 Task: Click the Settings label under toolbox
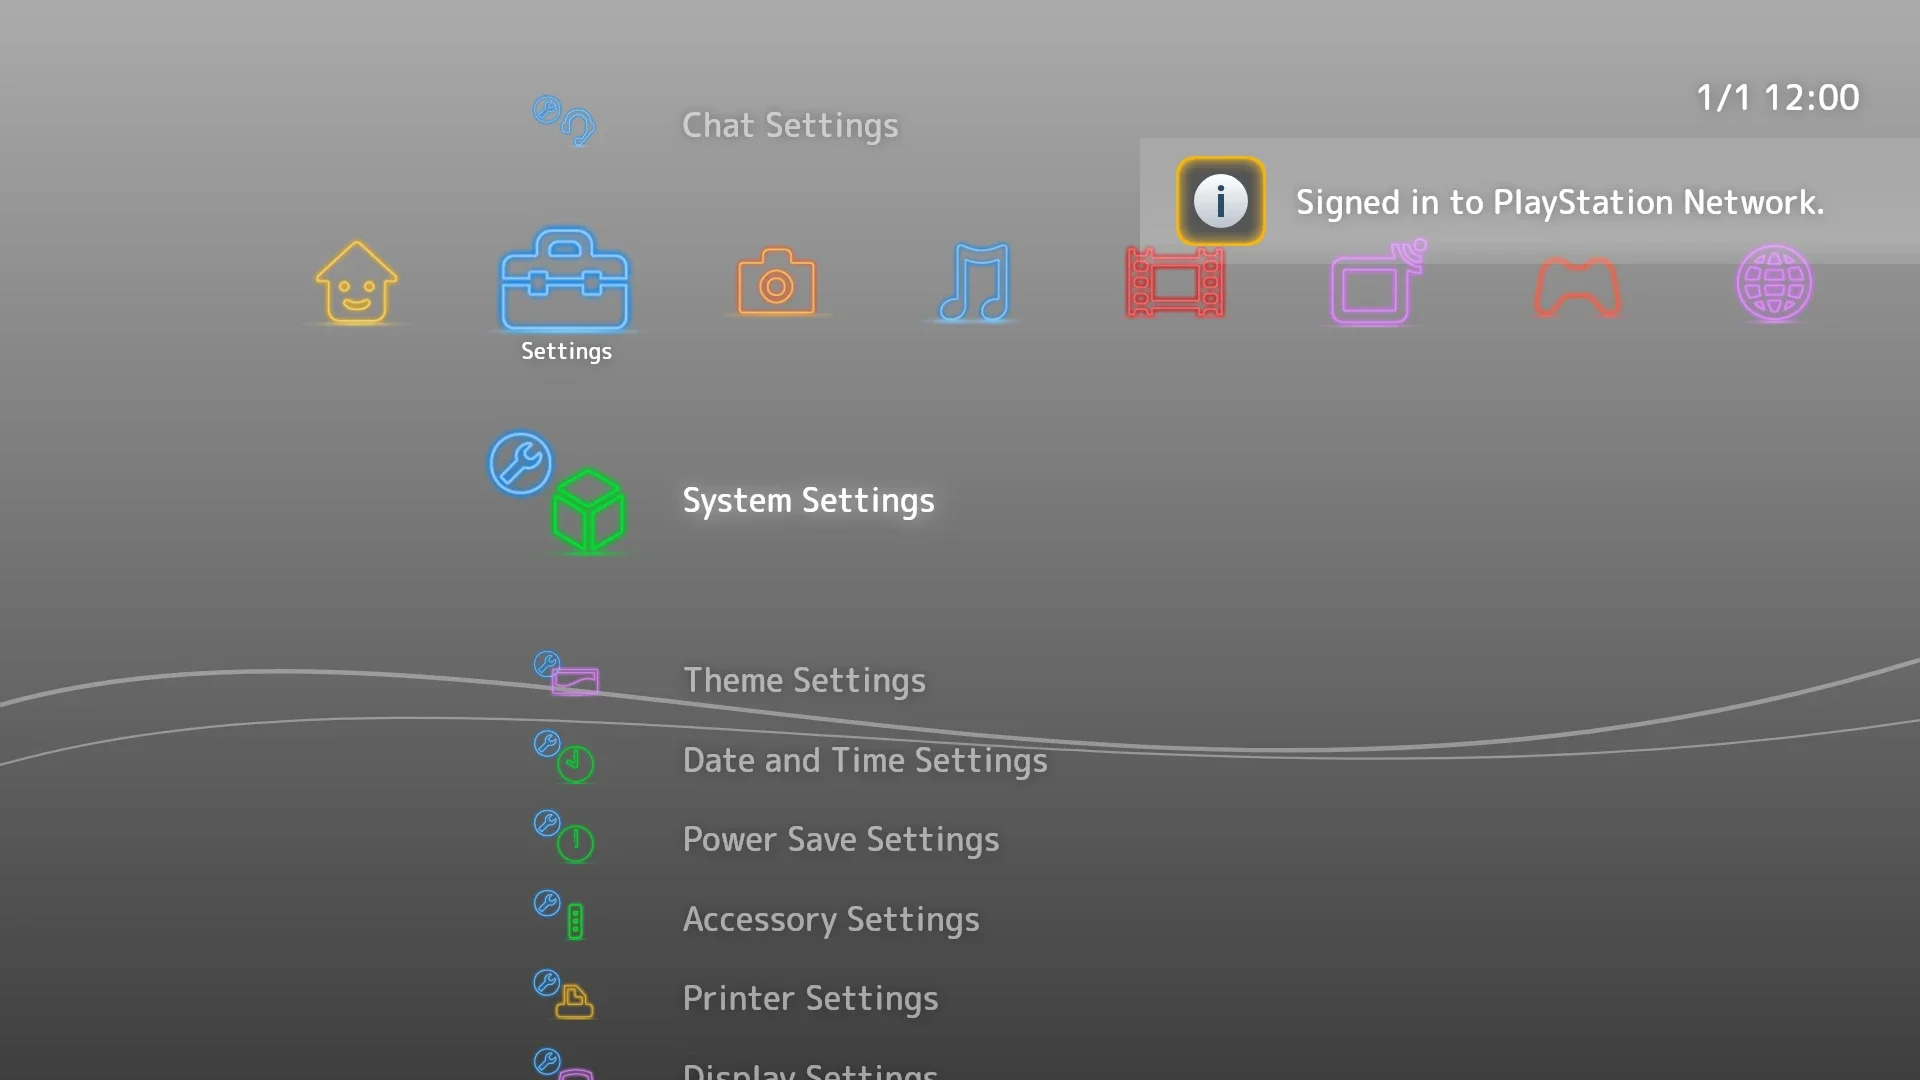(566, 351)
